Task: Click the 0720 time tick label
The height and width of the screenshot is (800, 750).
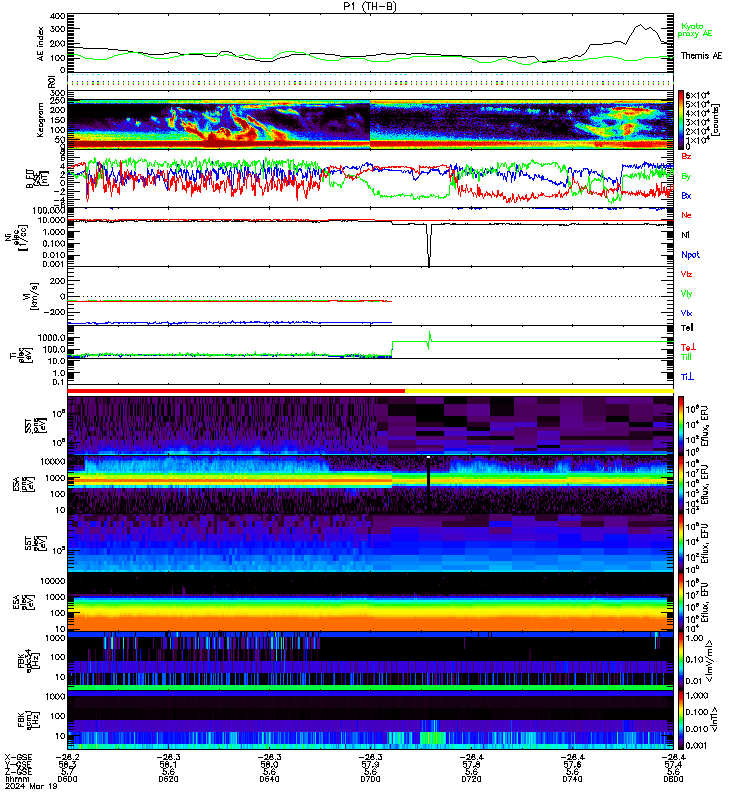Action: pos(471,779)
